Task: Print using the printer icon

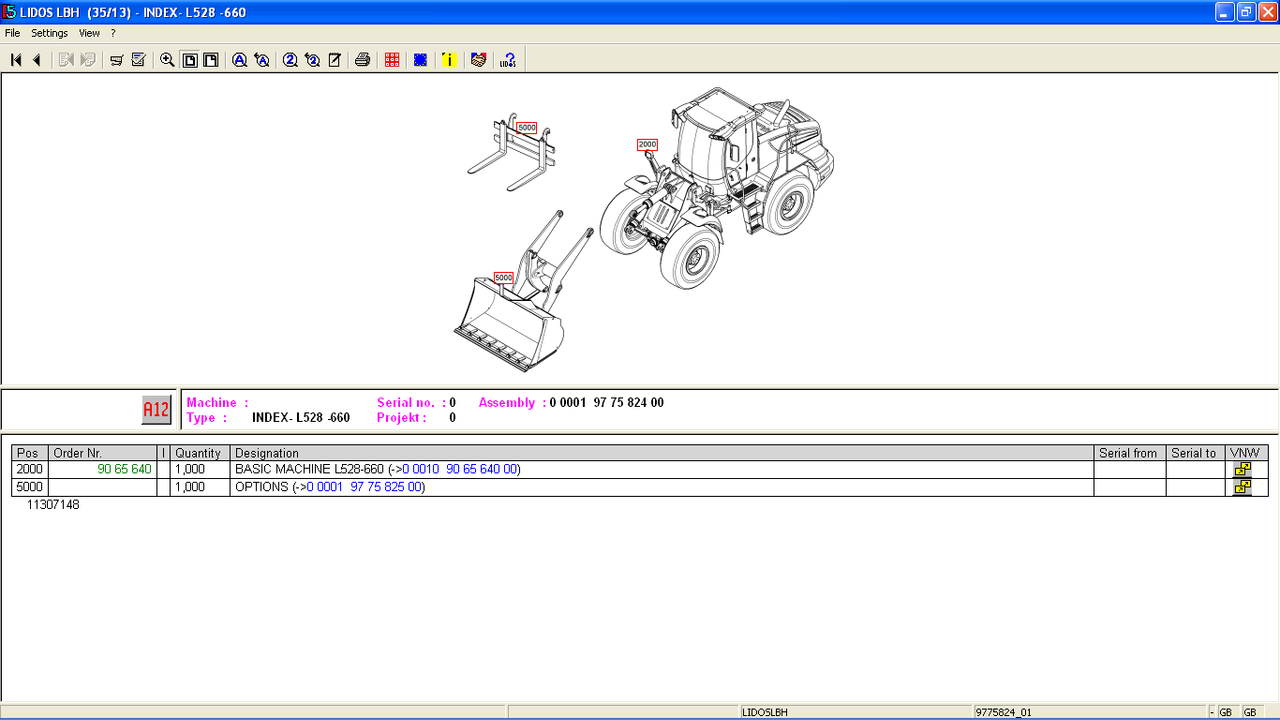Action: [x=363, y=60]
